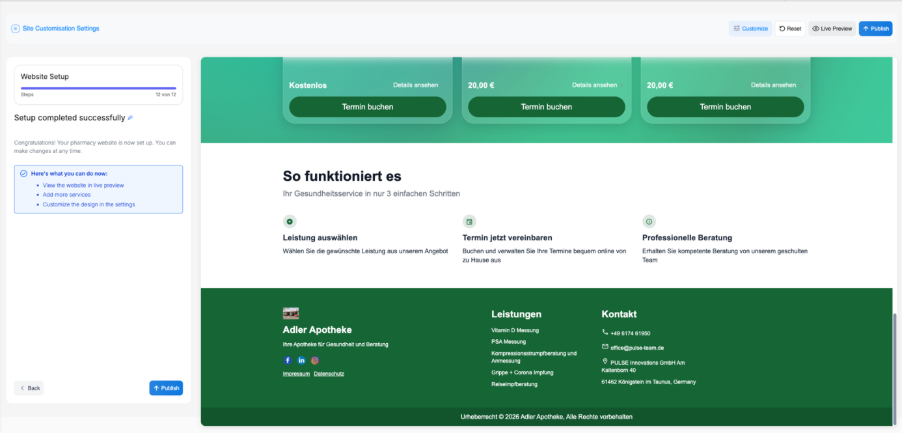Click 'Add more services' list item
This screenshot has height=433, width=903.
tap(67, 195)
